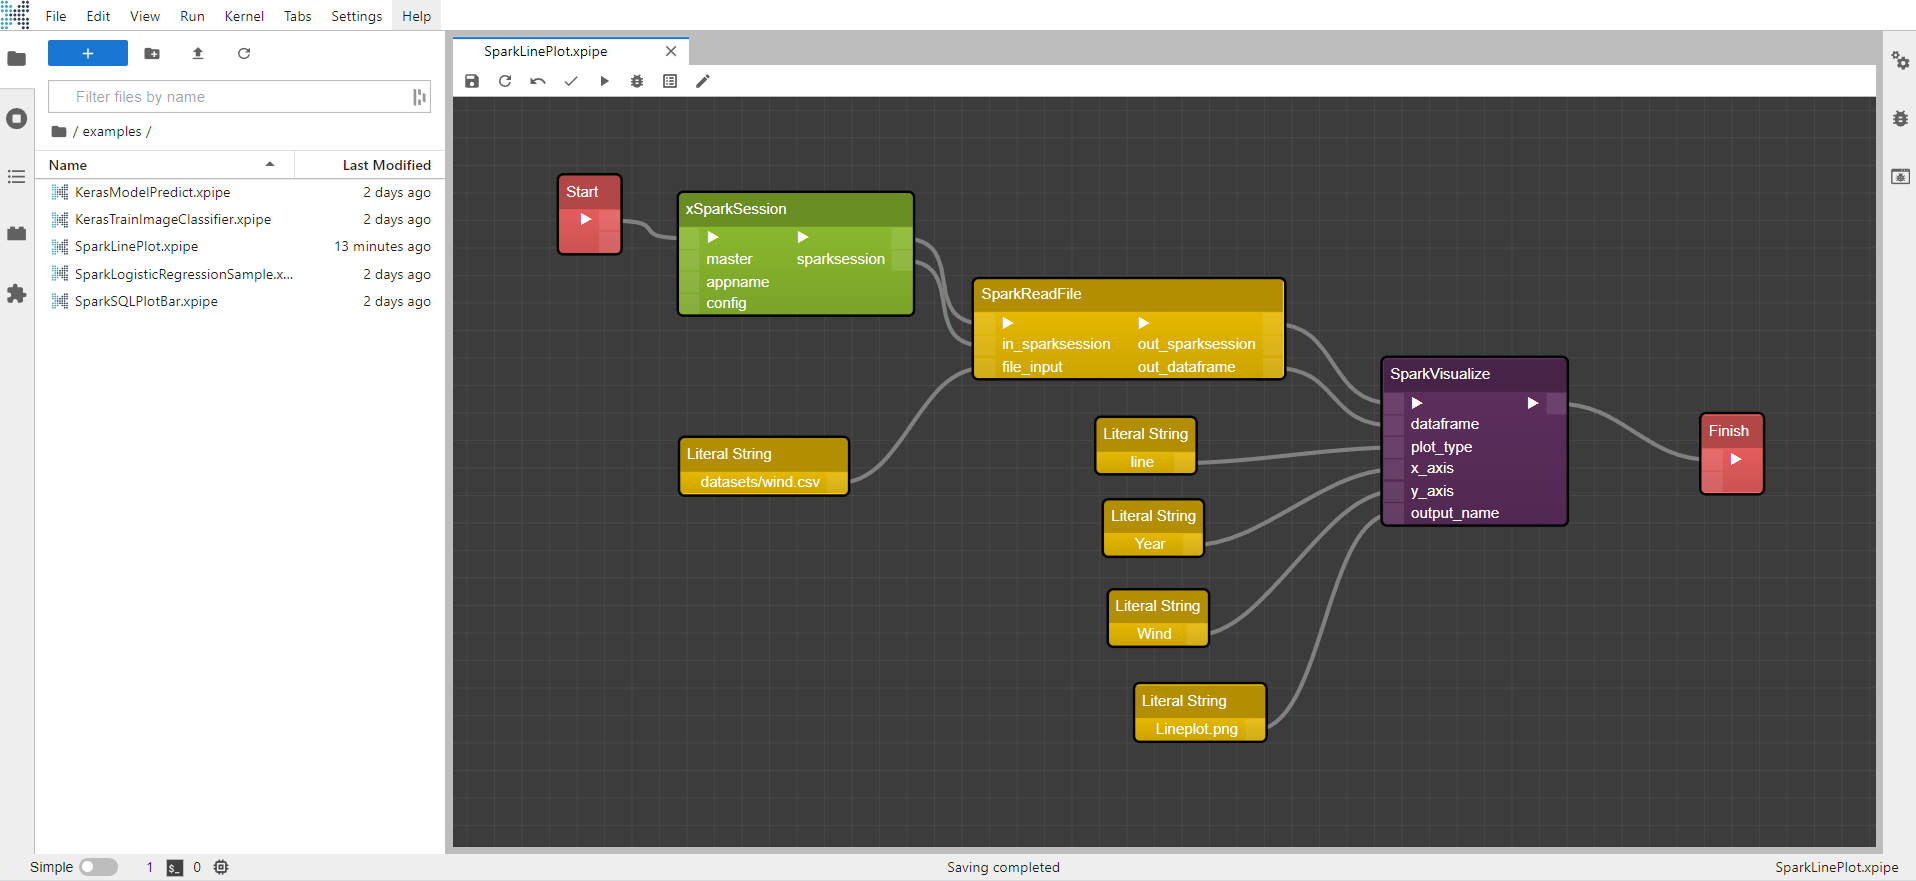
Task: Open the debugger bug icon in the toolbar
Action: click(x=637, y=81)
